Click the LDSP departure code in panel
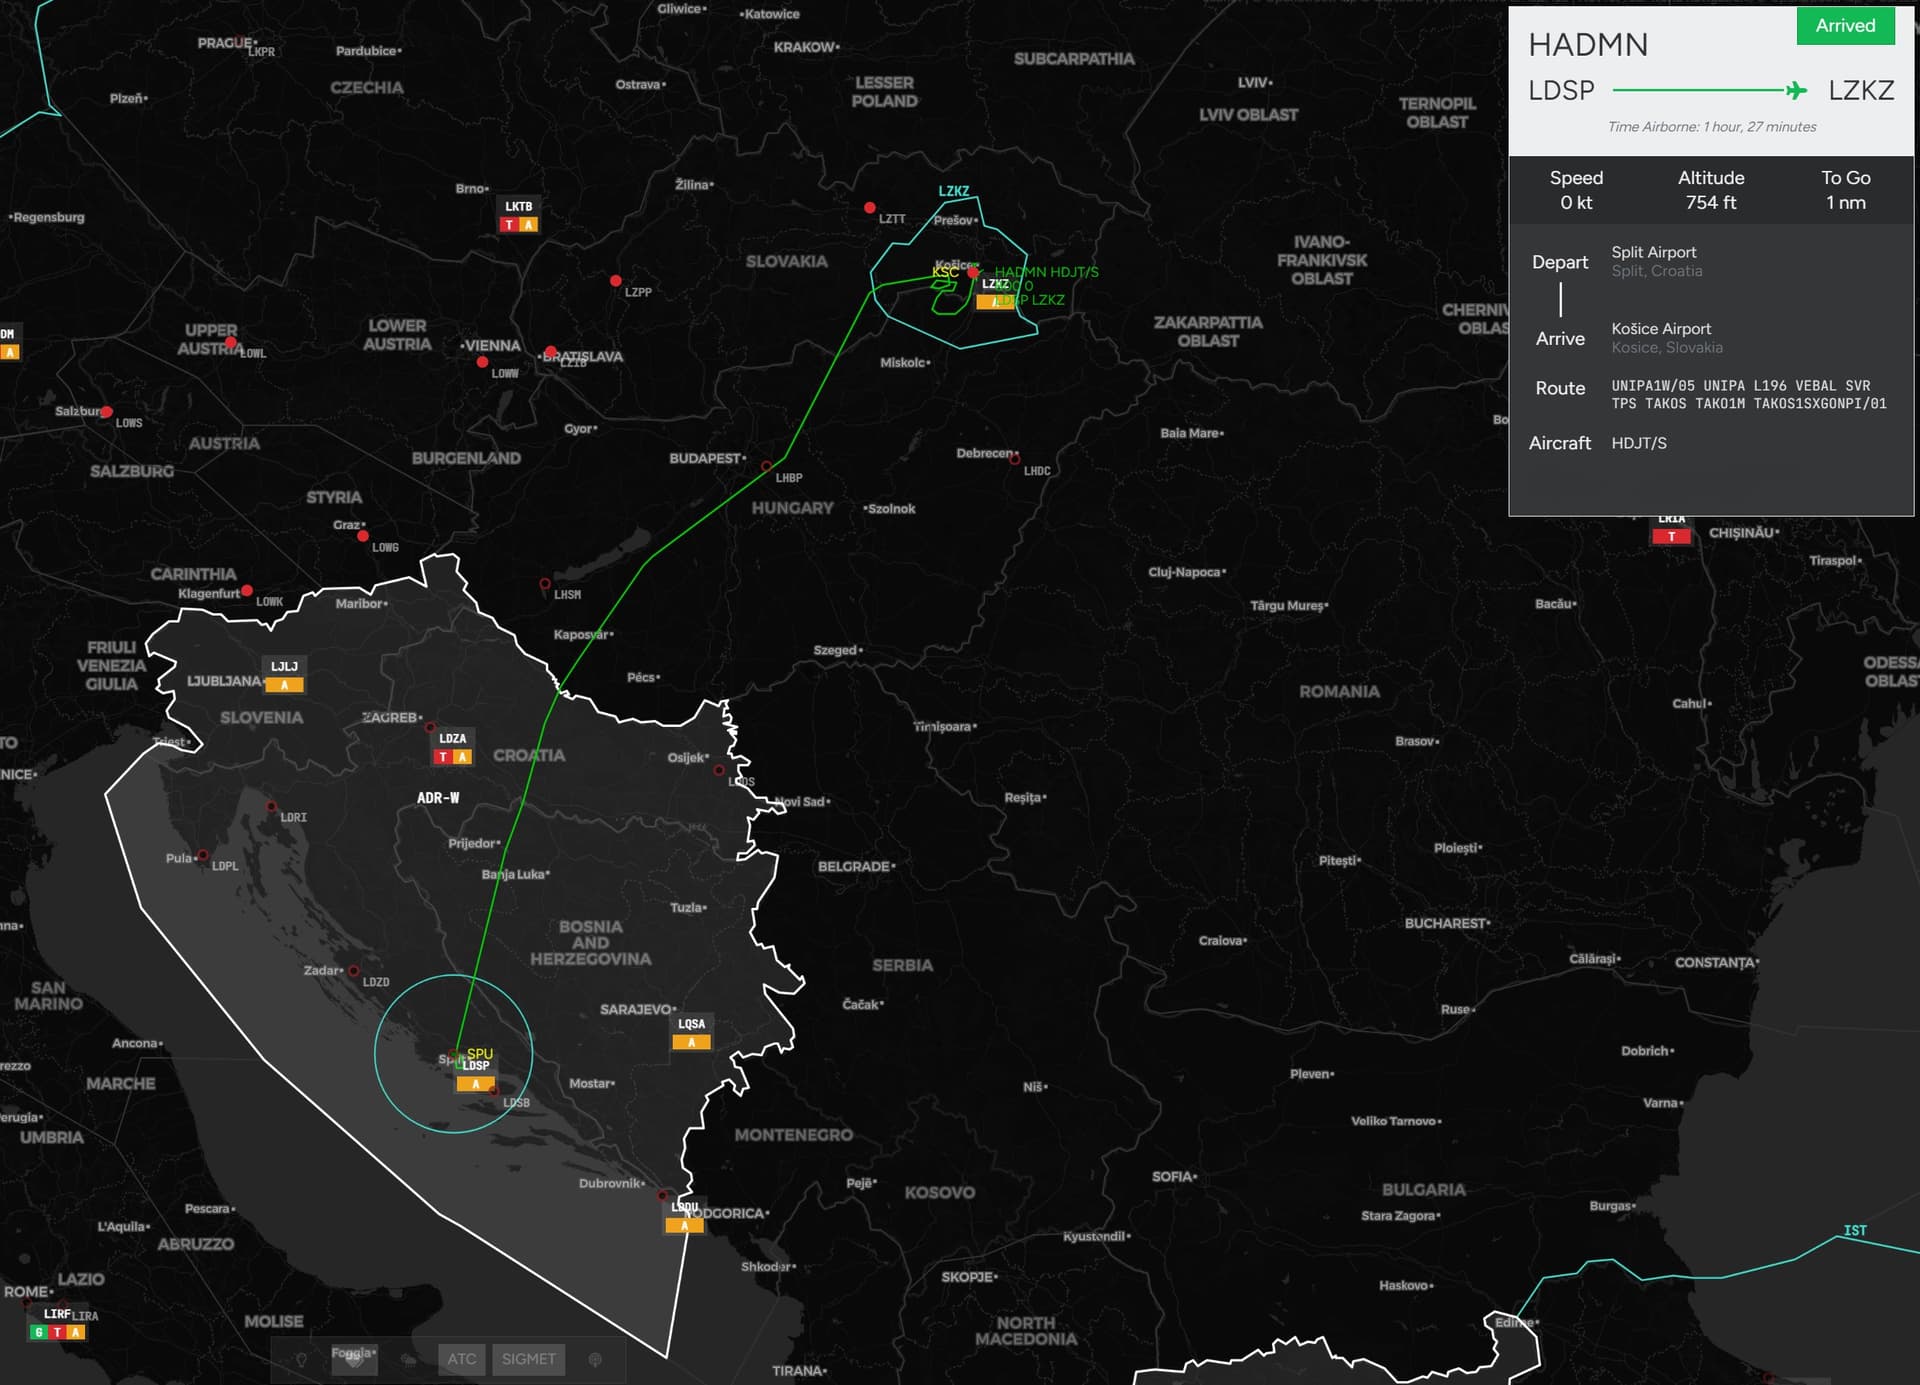 pyautogui.click(x=1561, y=91)
